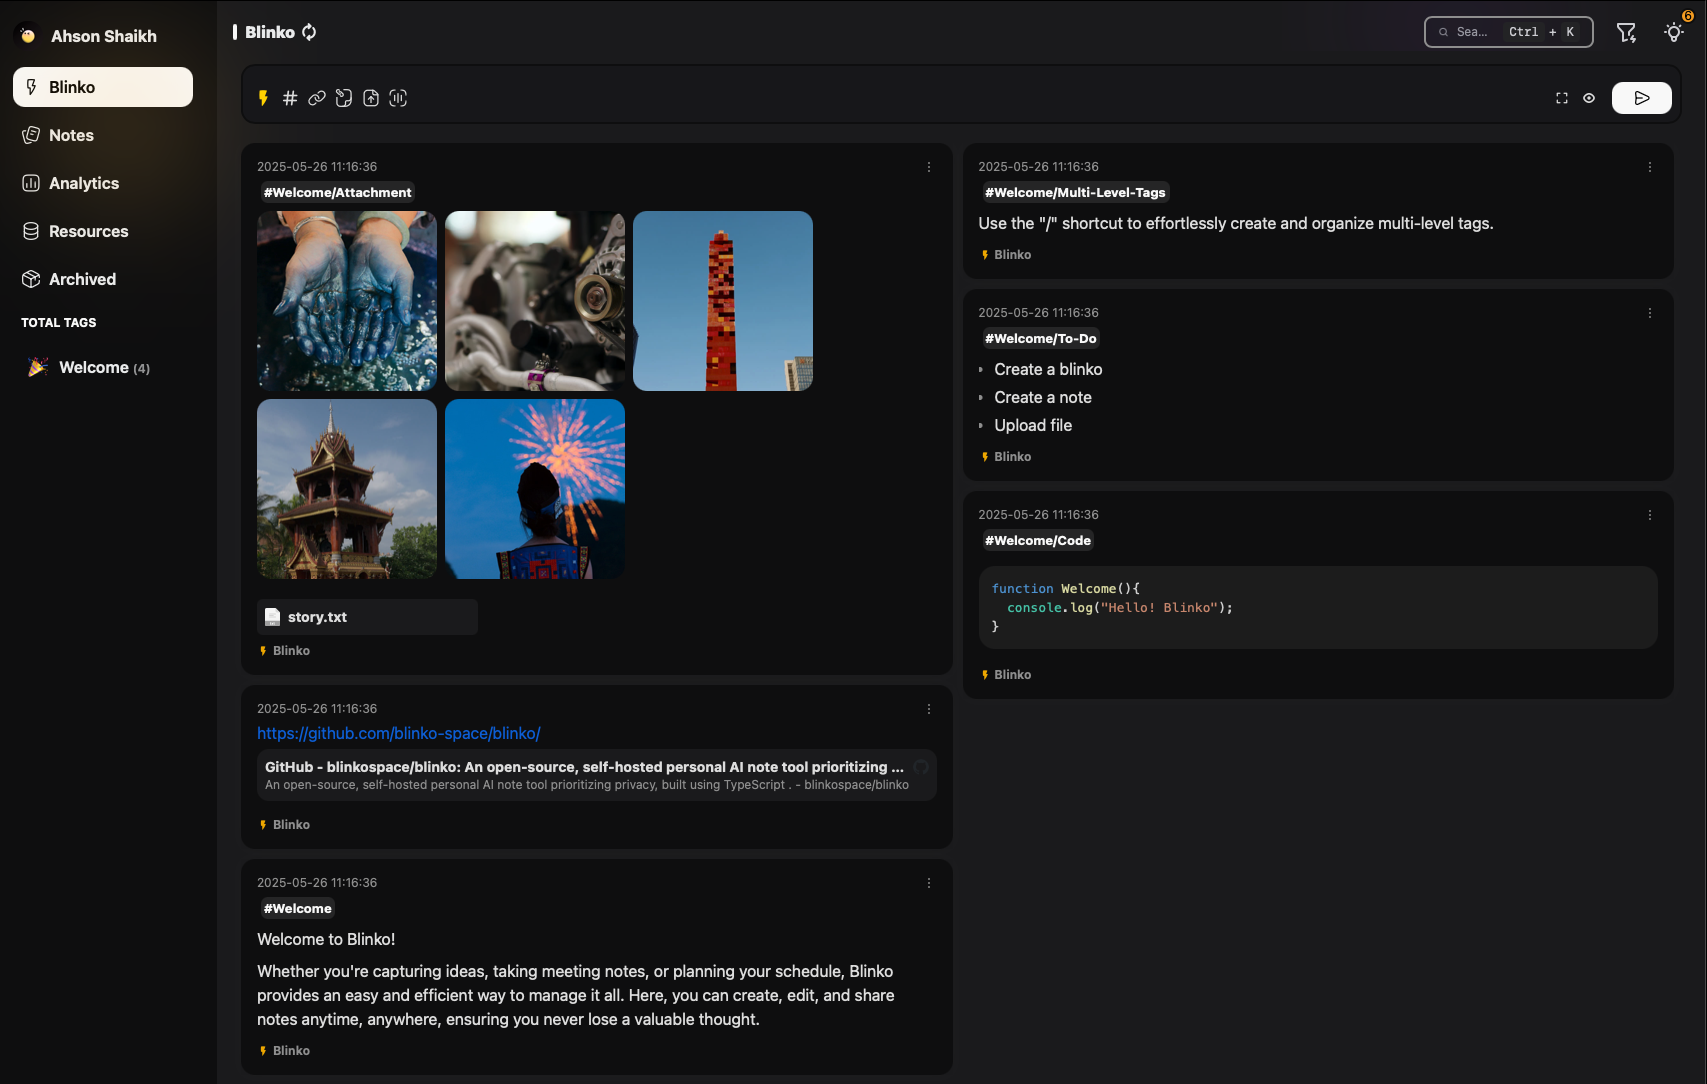Open the blinko GitHub repository link
The image size is (1707, 1084).
pyautogui.click(x=399, y=733)
